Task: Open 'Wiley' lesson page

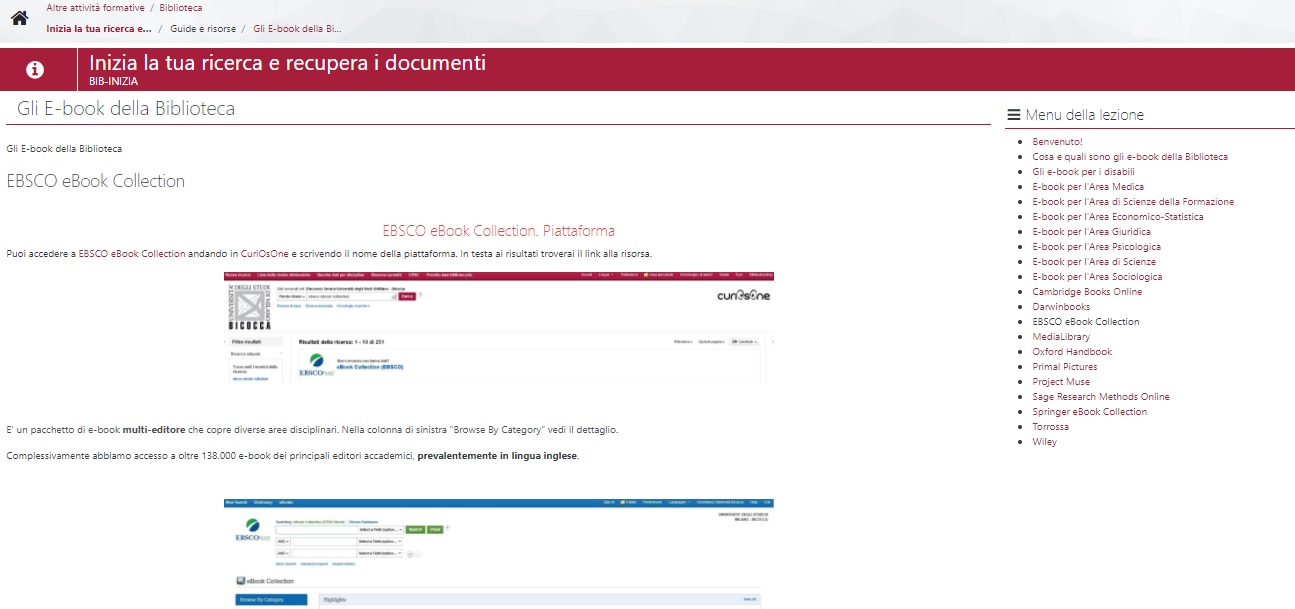Action: [1045, 442]
